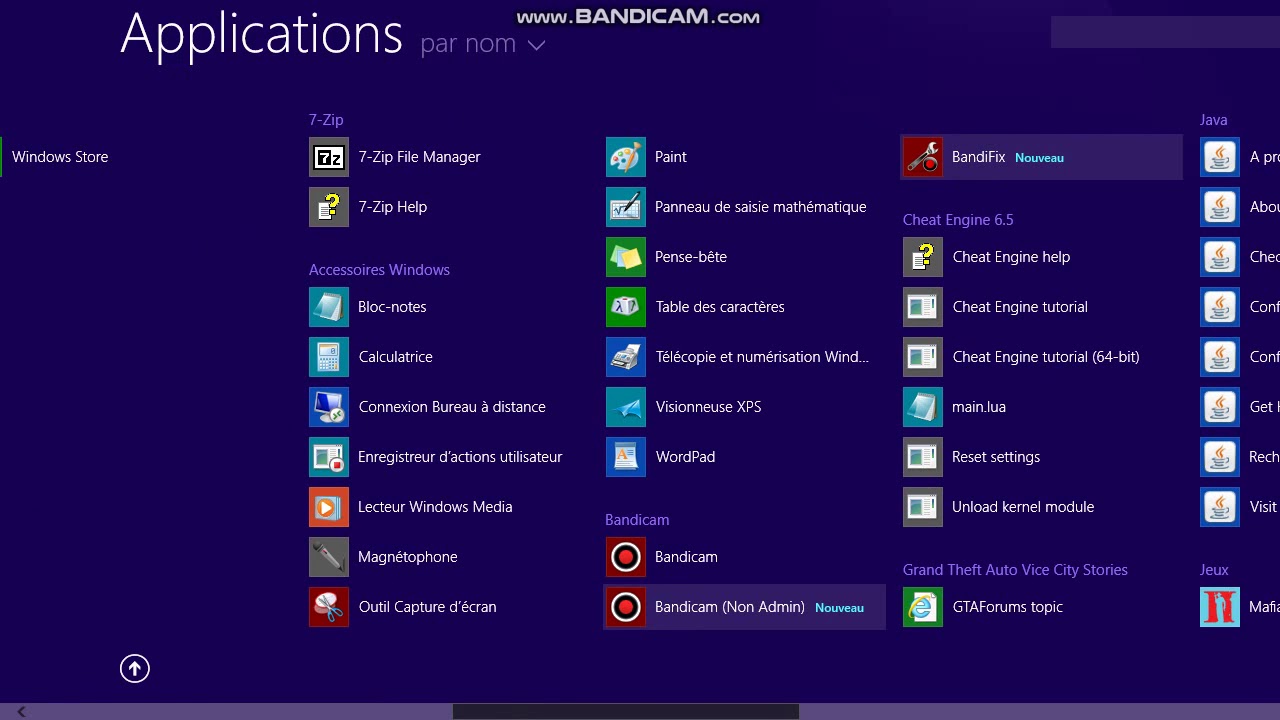Open Table des caractères icon
1280x720 pixels.
[626, 307]
